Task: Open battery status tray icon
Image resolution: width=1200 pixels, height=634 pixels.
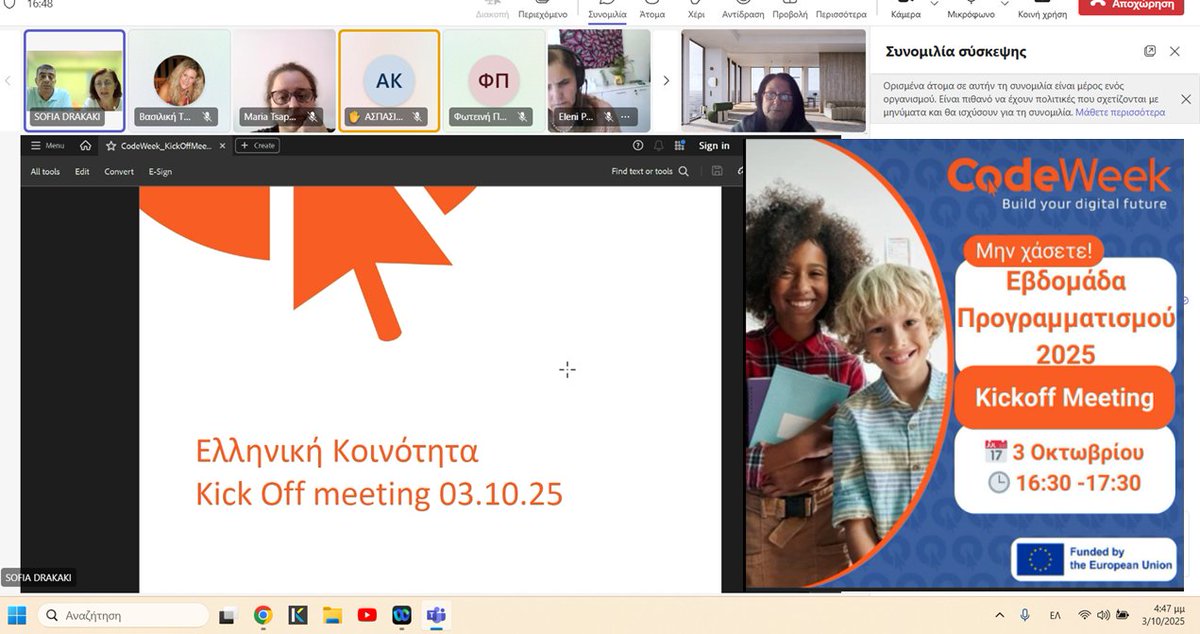Action: pos(1123,614)
